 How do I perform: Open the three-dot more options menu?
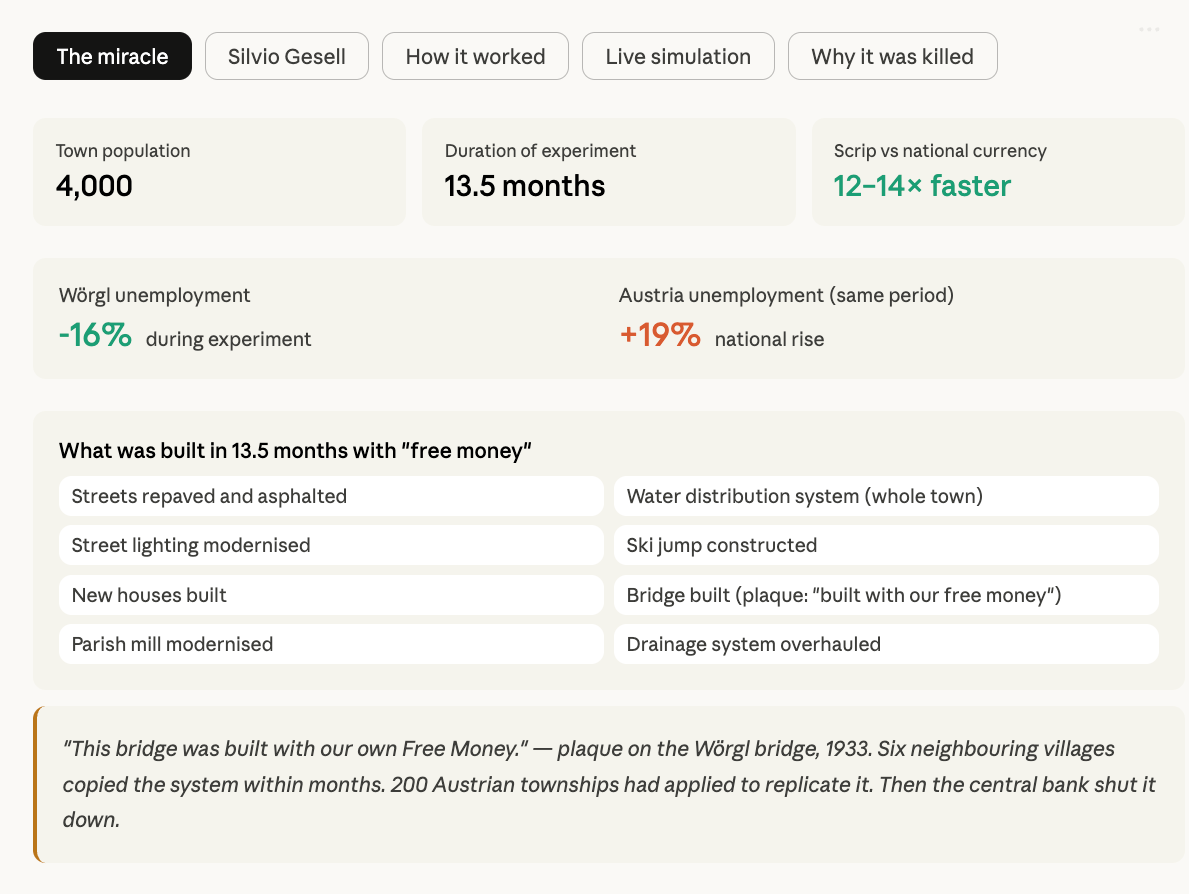1149,30
